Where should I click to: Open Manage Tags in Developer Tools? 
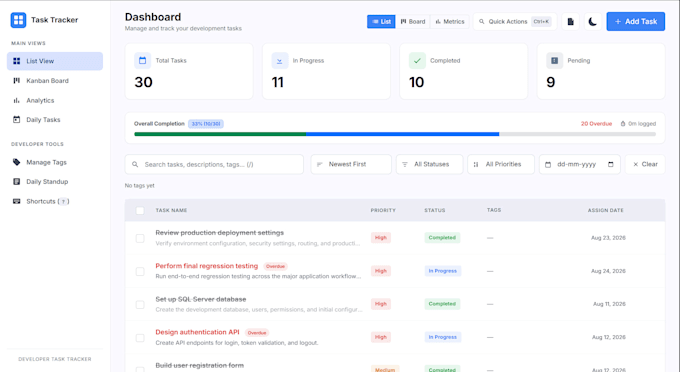tap(55, 162)
